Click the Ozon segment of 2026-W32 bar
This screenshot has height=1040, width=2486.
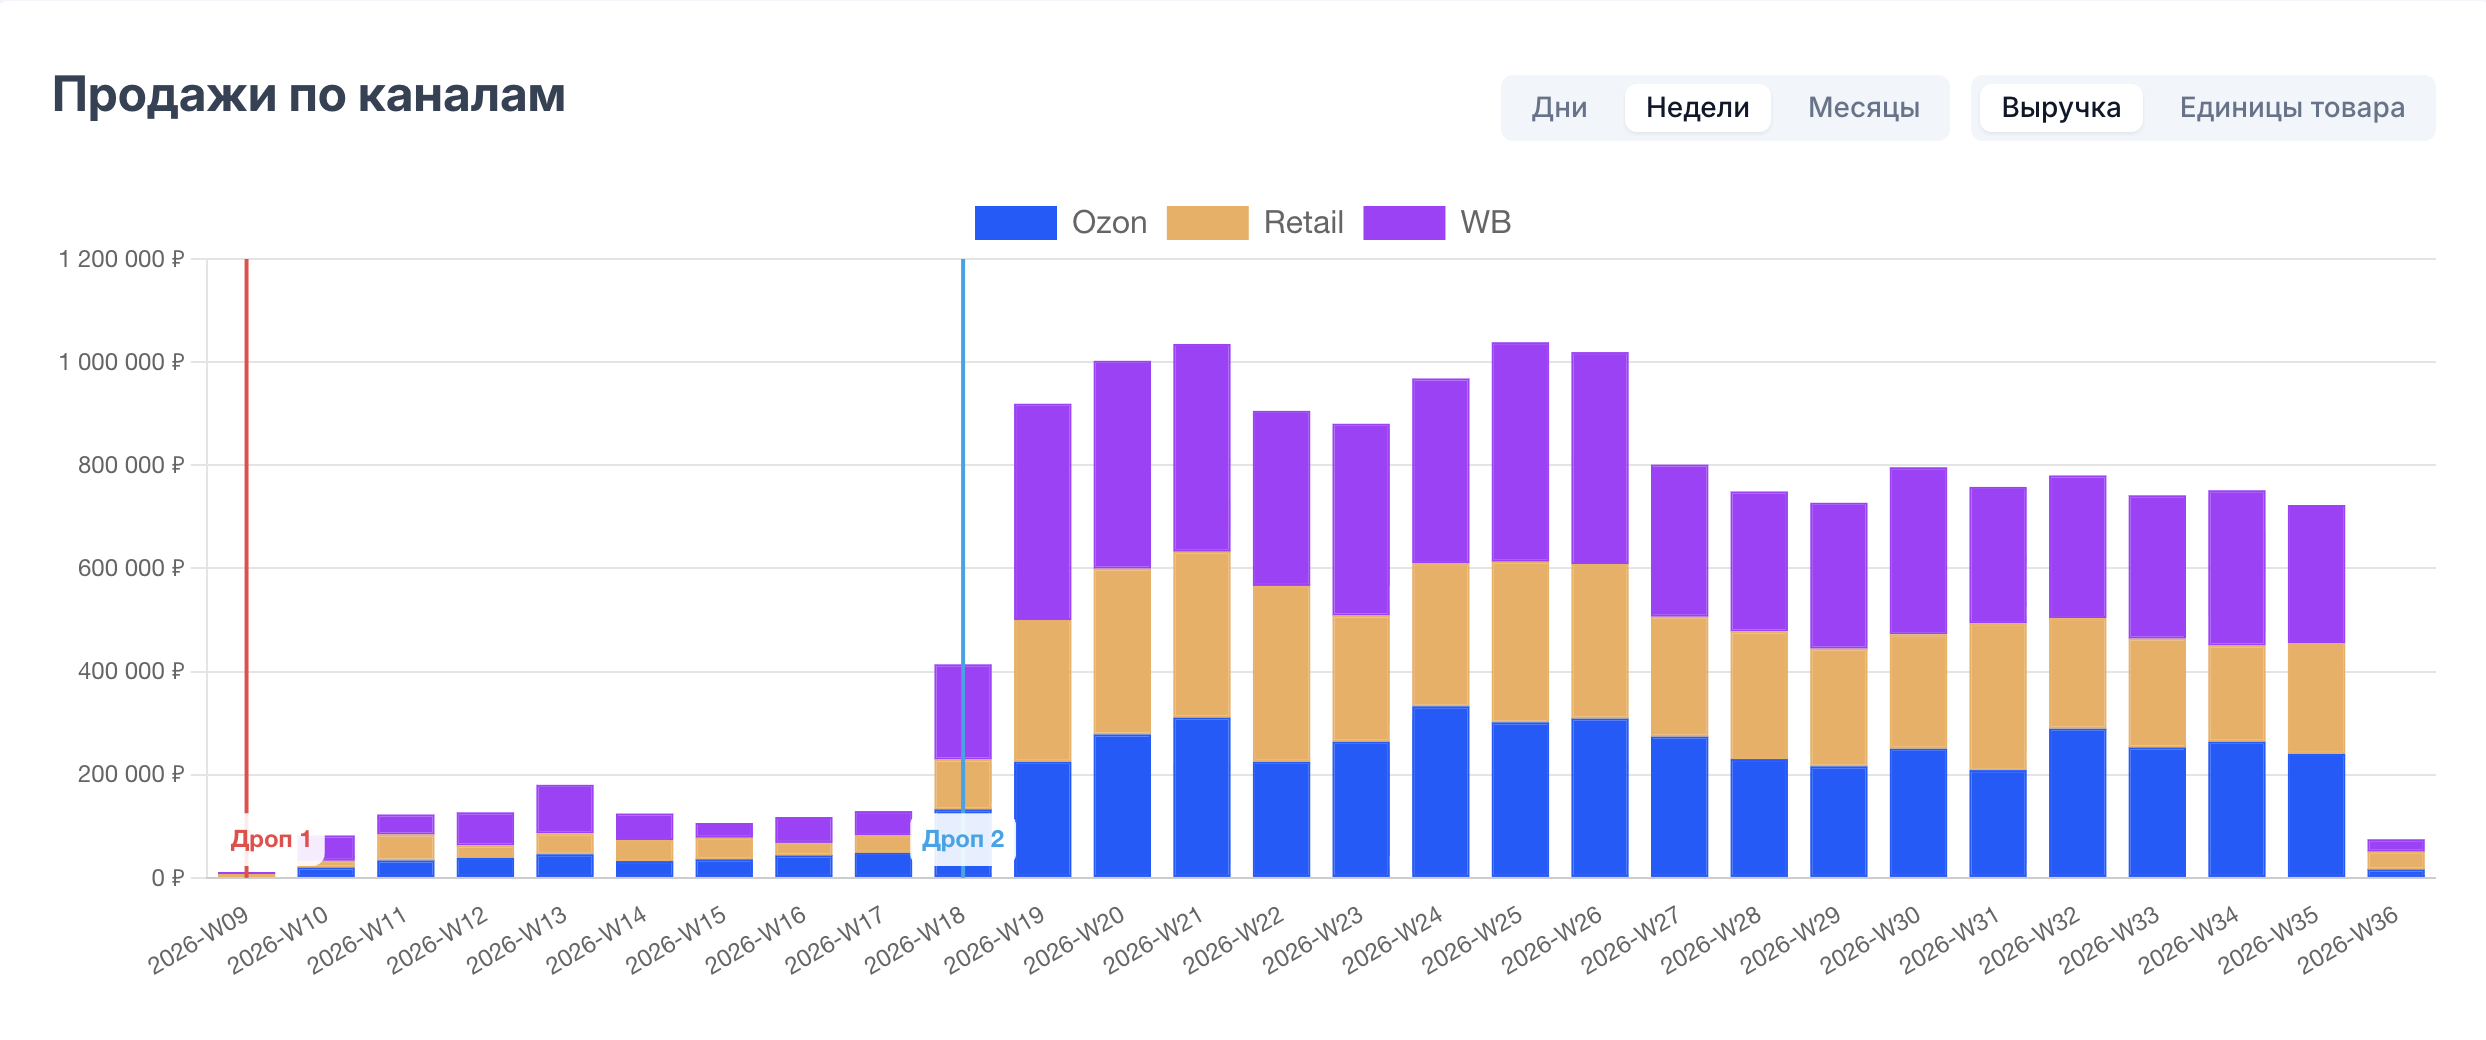2077,803
